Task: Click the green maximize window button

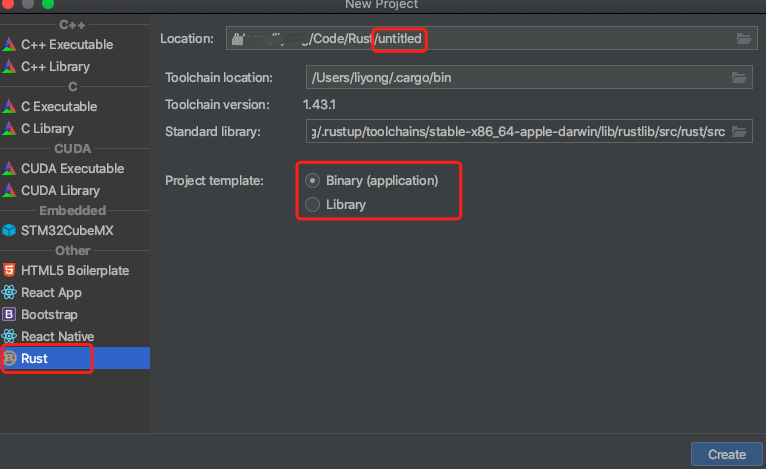Action: (x=48, y=4)
